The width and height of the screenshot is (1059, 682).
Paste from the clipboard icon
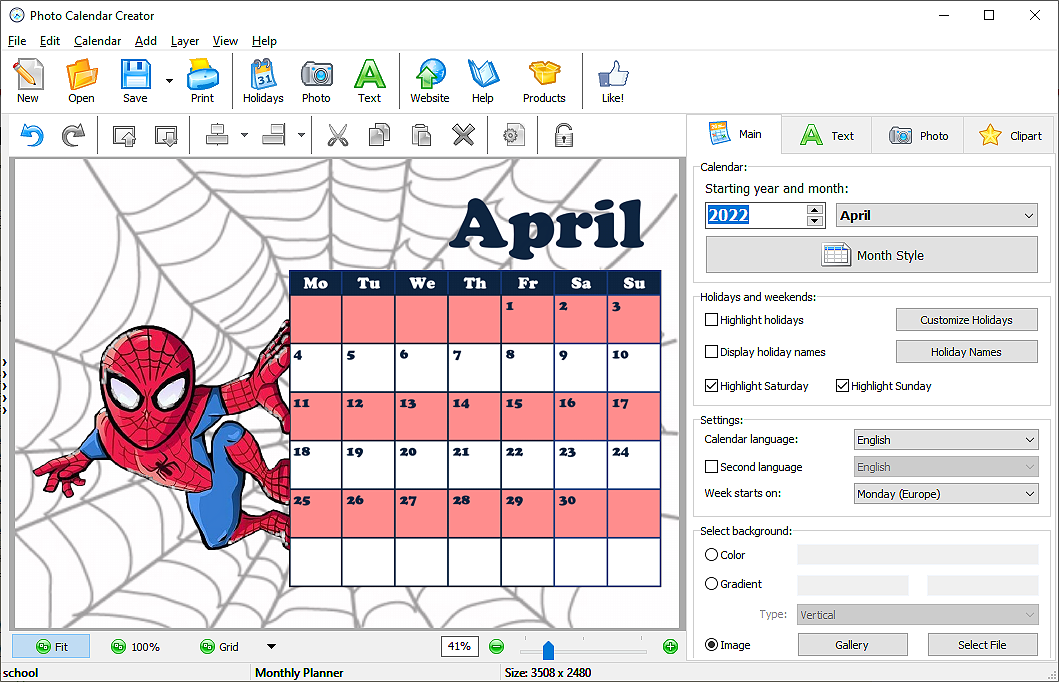[x=421, y=135]
